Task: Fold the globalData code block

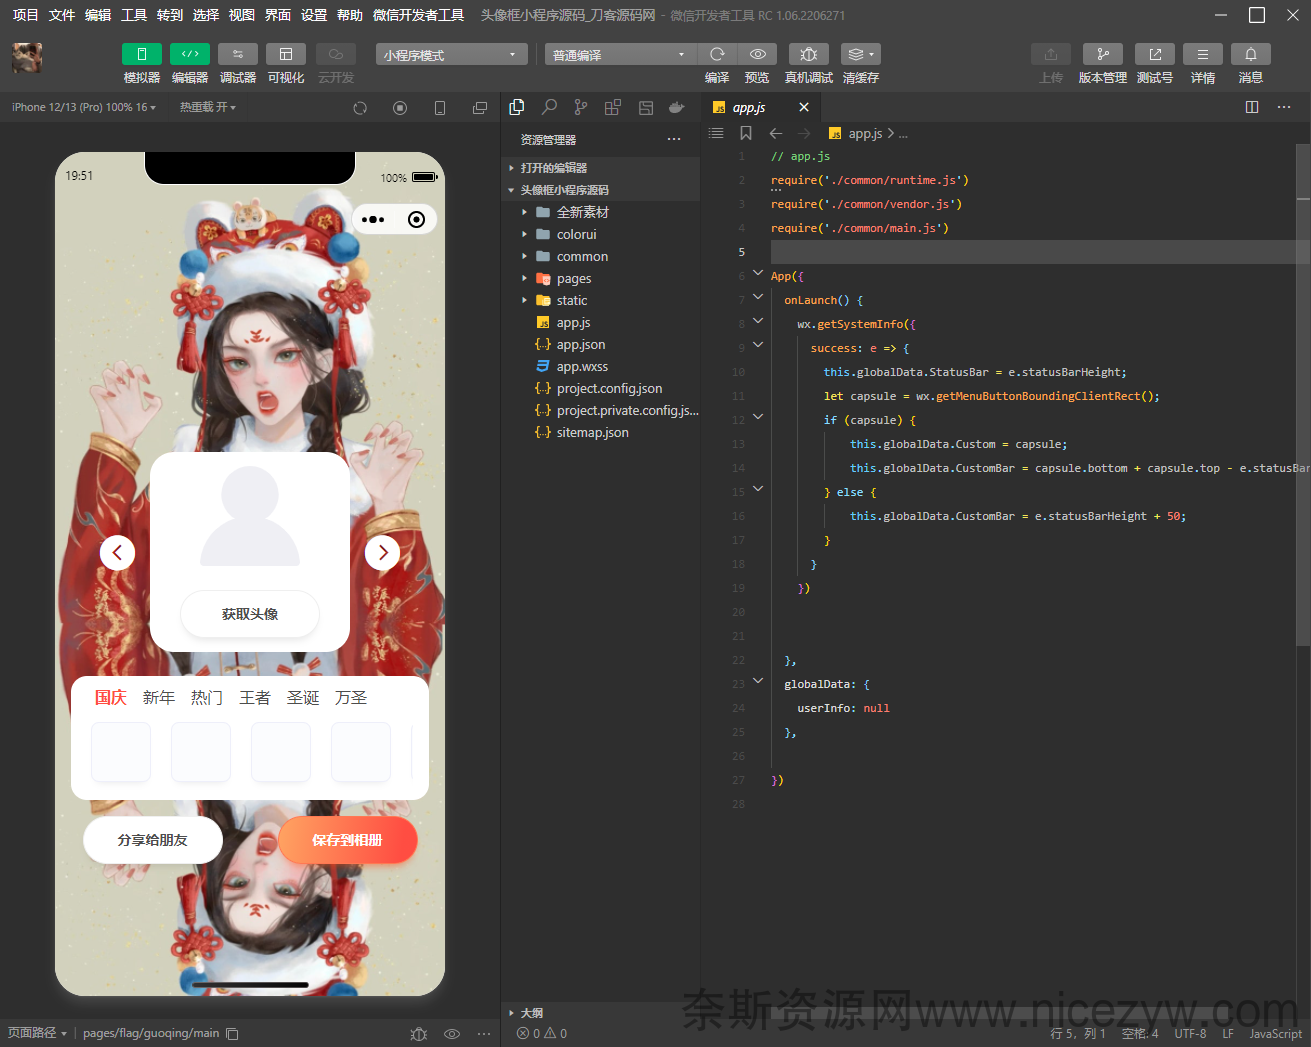Action: coord(758,681)
